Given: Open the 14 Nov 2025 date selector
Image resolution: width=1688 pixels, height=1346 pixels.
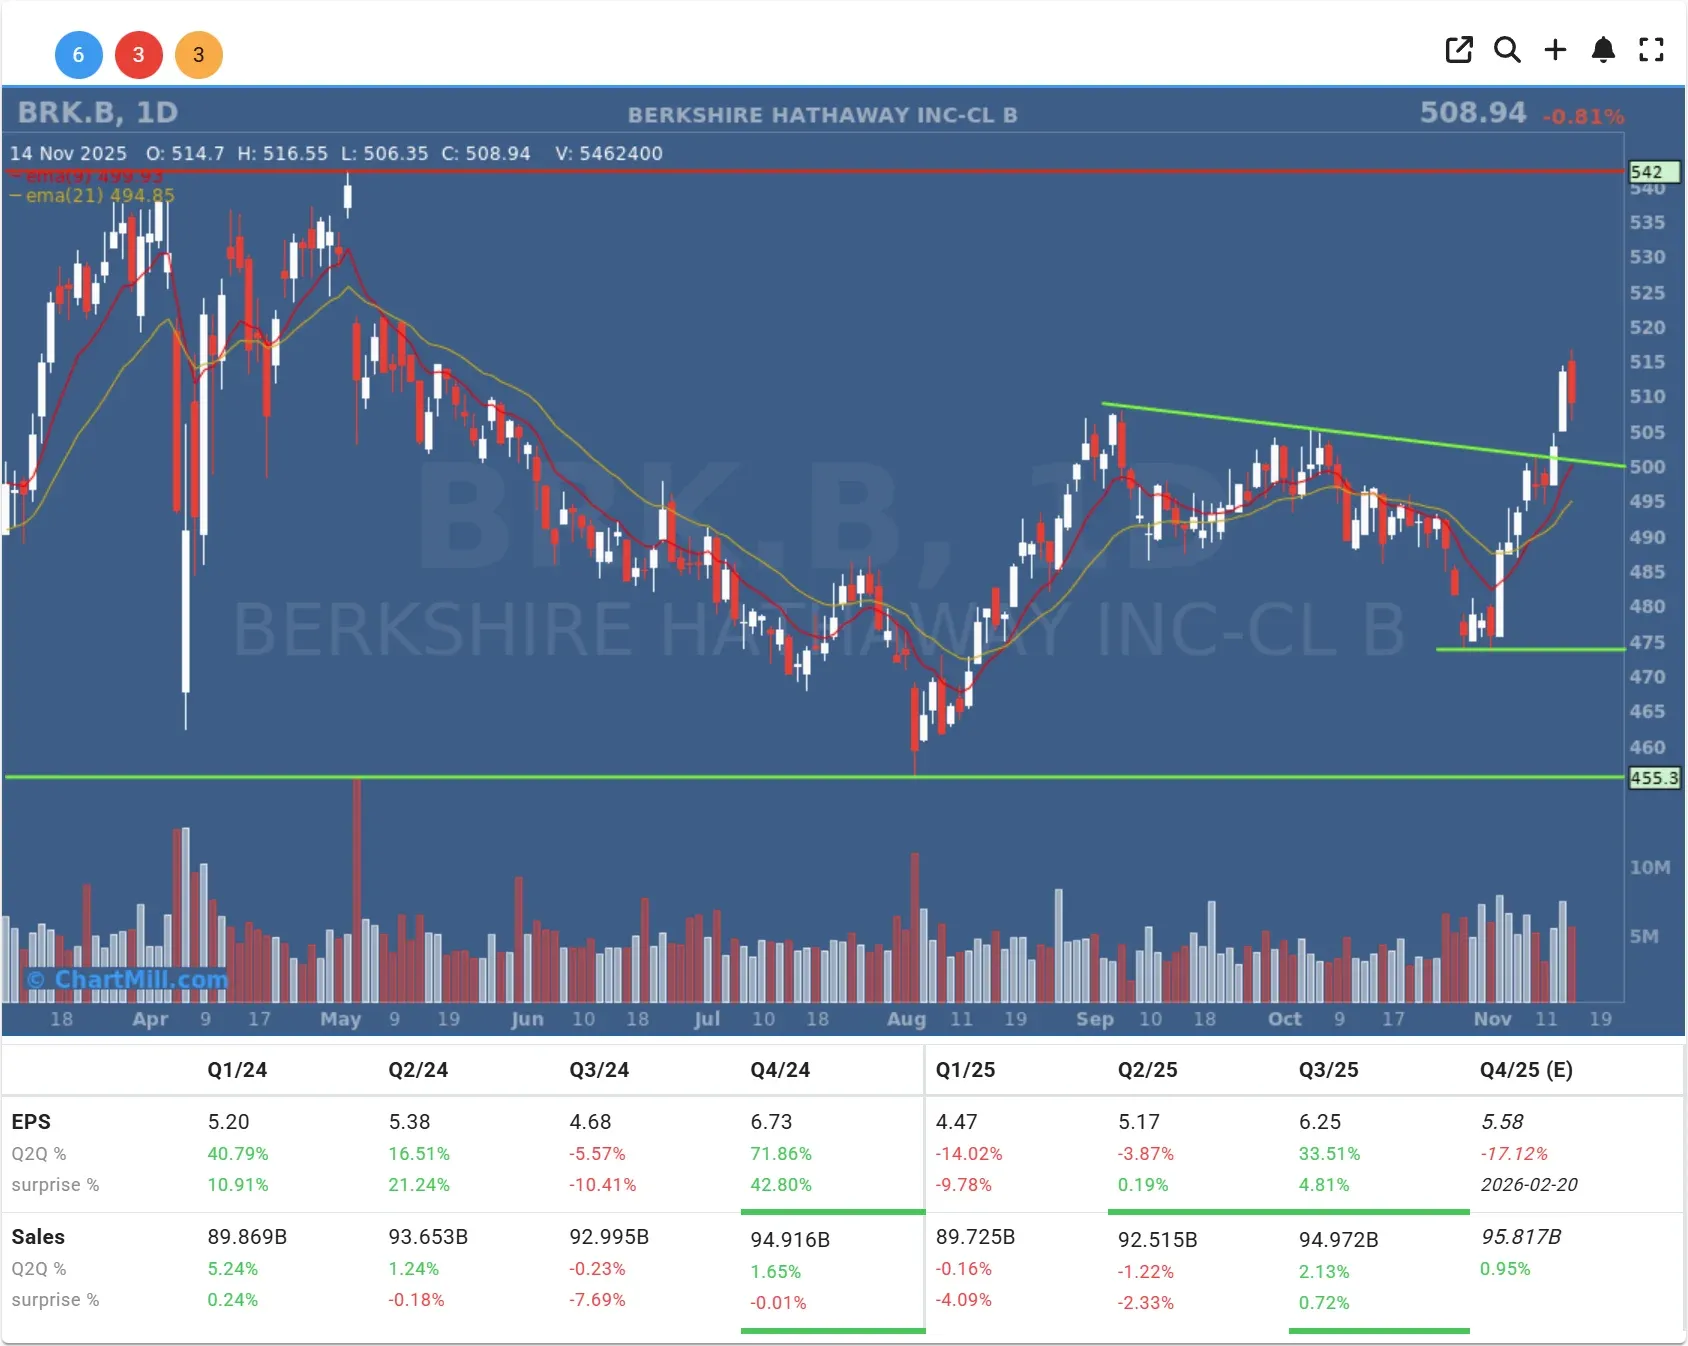Looking at the screenshot, I should 68,153.
